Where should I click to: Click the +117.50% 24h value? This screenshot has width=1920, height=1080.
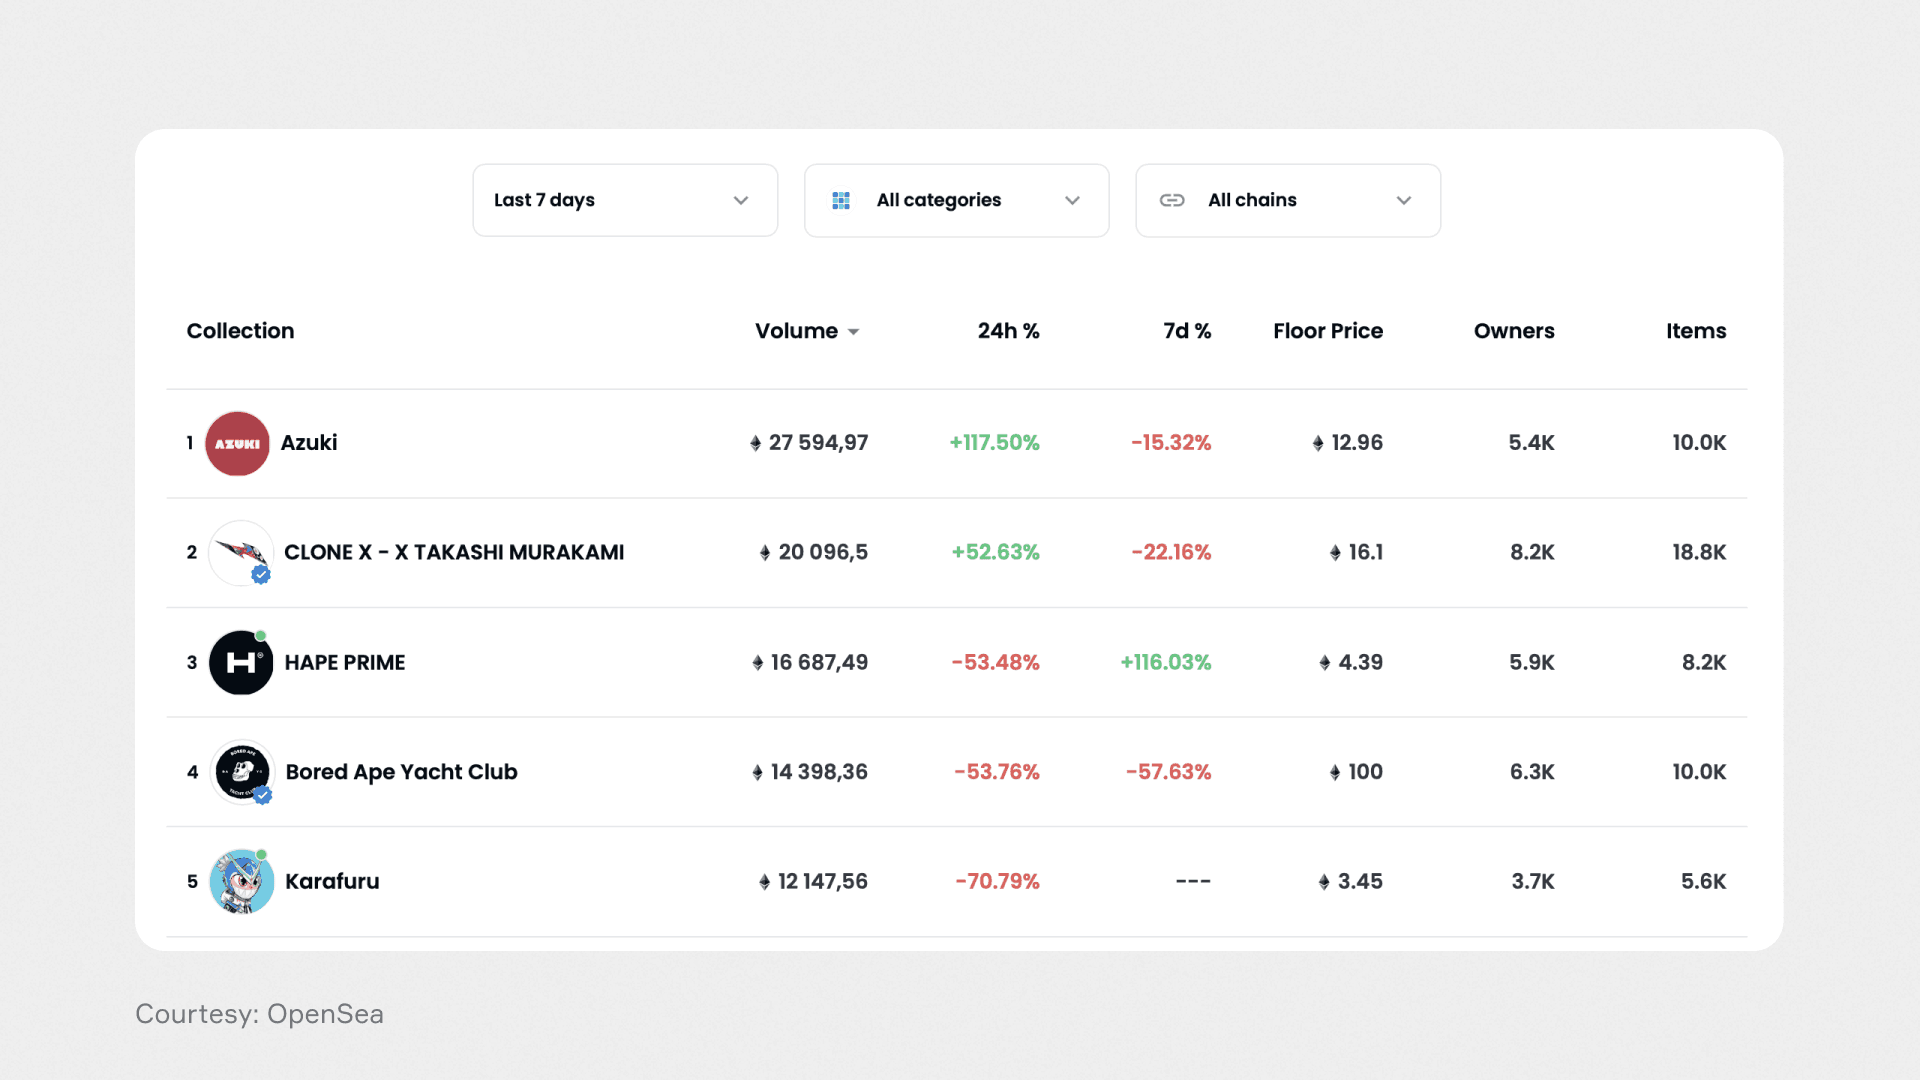(994, 443)
